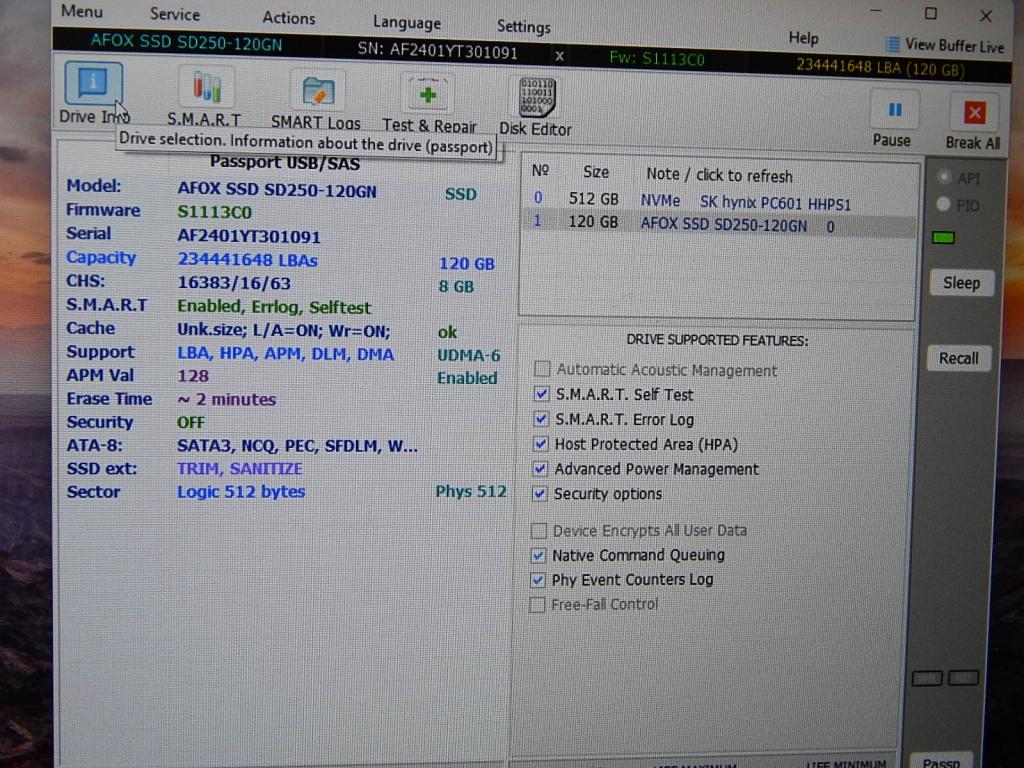Select the PIO radio button
The height and width of the screenshot is (768, 1024).
942,205
